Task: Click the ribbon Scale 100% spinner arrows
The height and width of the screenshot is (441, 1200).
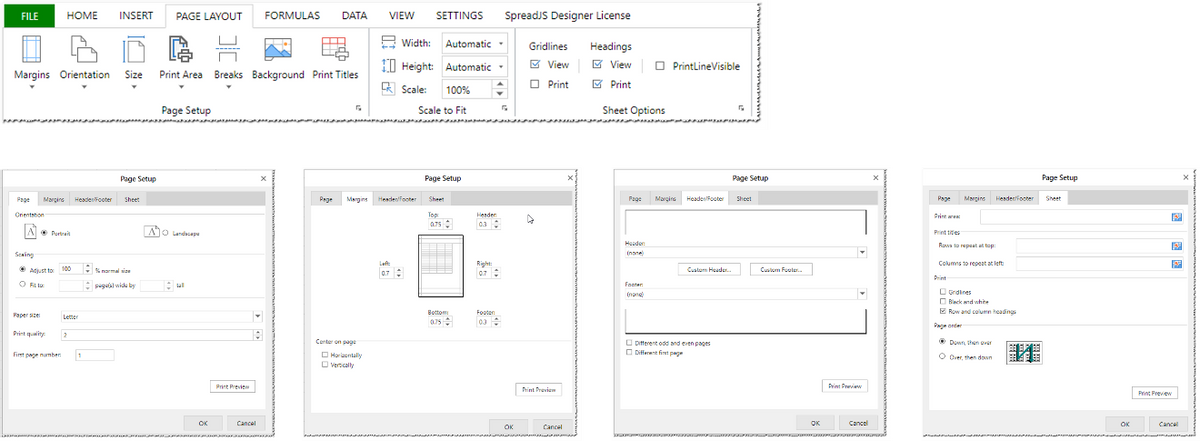Action: (501, 90)
